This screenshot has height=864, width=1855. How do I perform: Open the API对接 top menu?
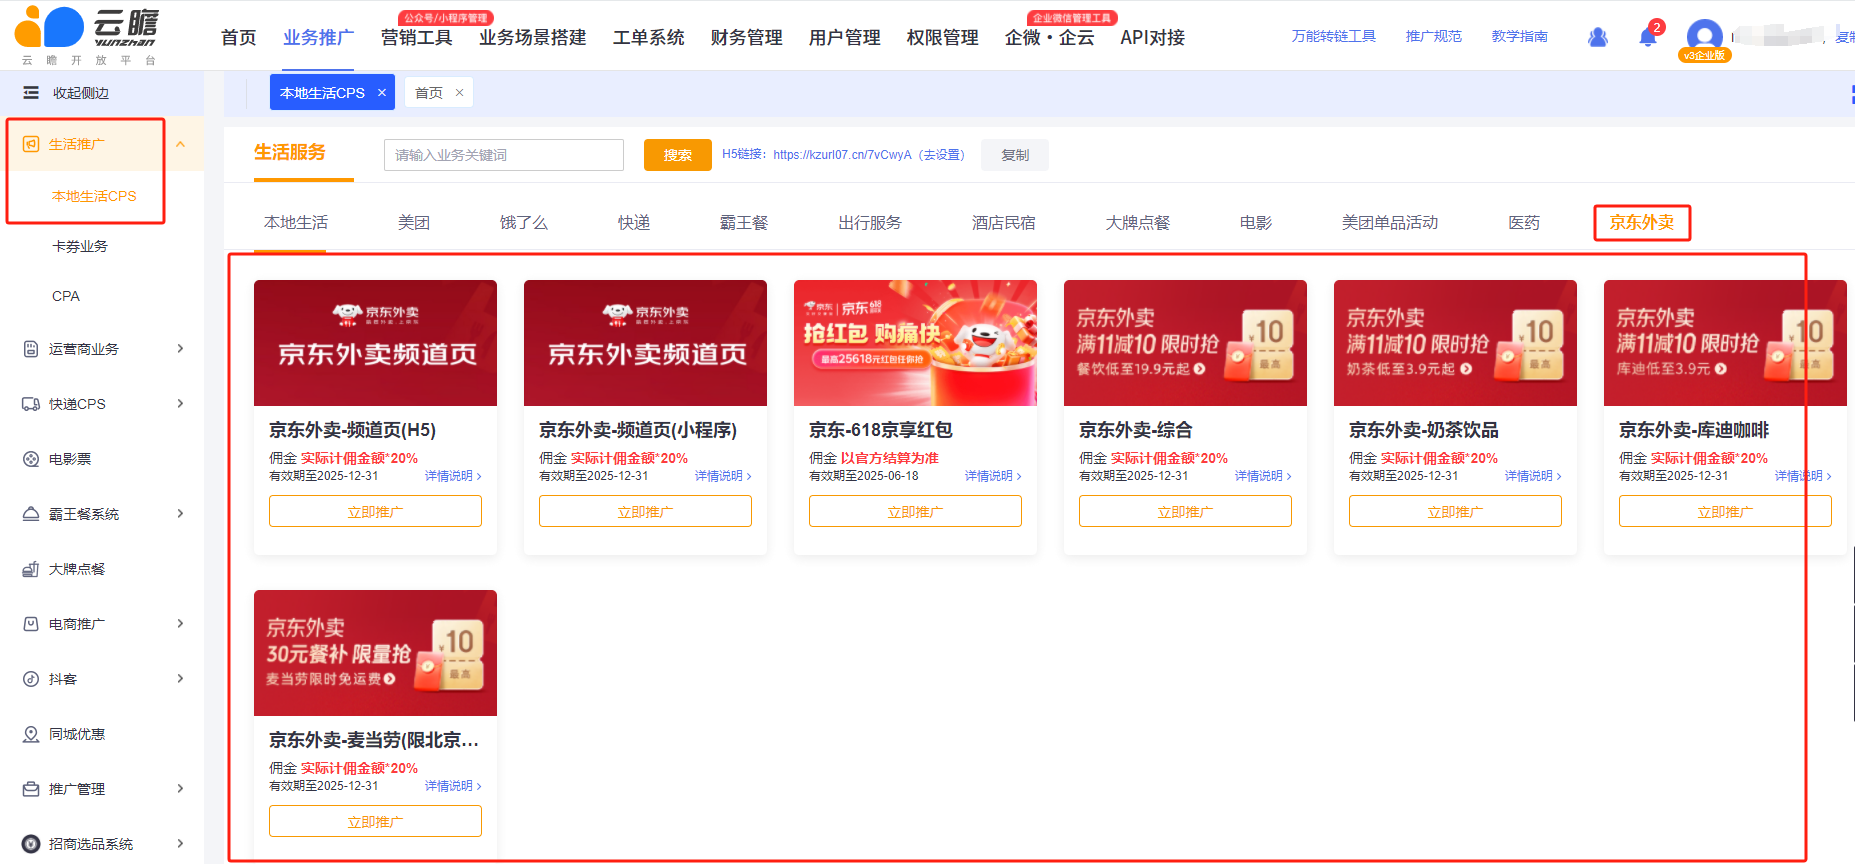click(x=1152, y=38)
